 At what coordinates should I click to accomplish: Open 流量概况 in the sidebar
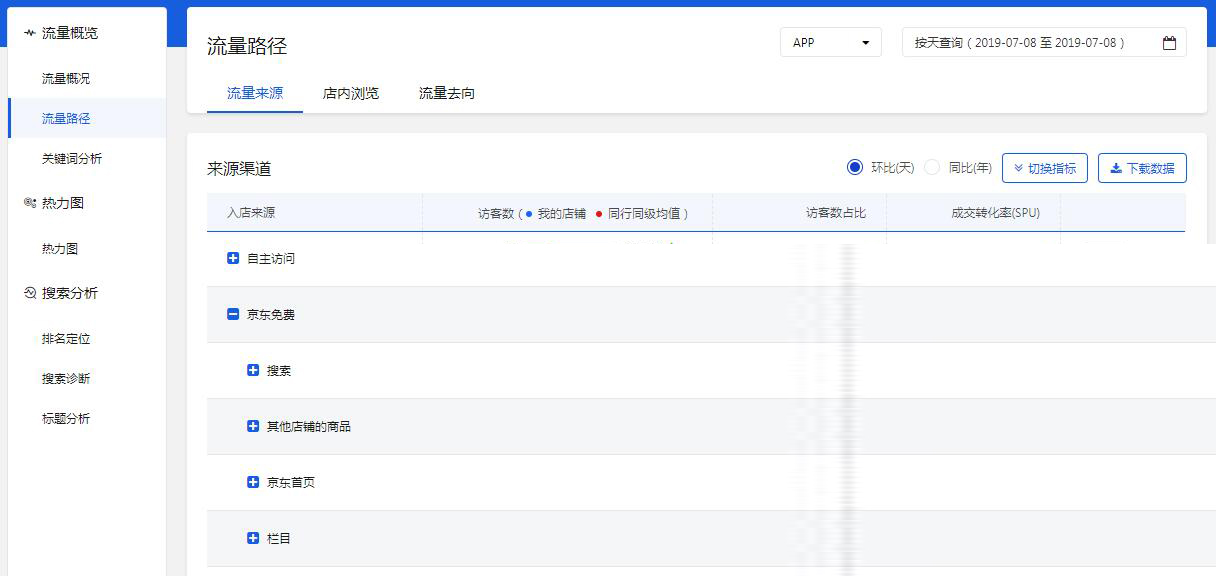[66, 78]
